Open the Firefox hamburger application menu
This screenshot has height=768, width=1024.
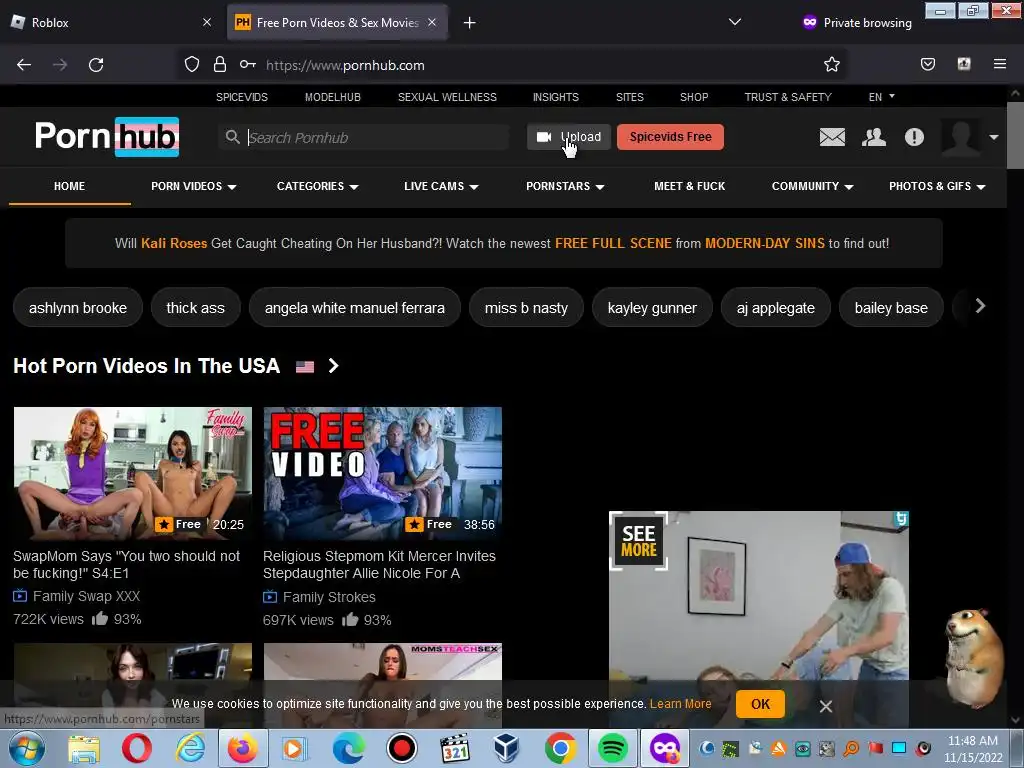[999, 64]
